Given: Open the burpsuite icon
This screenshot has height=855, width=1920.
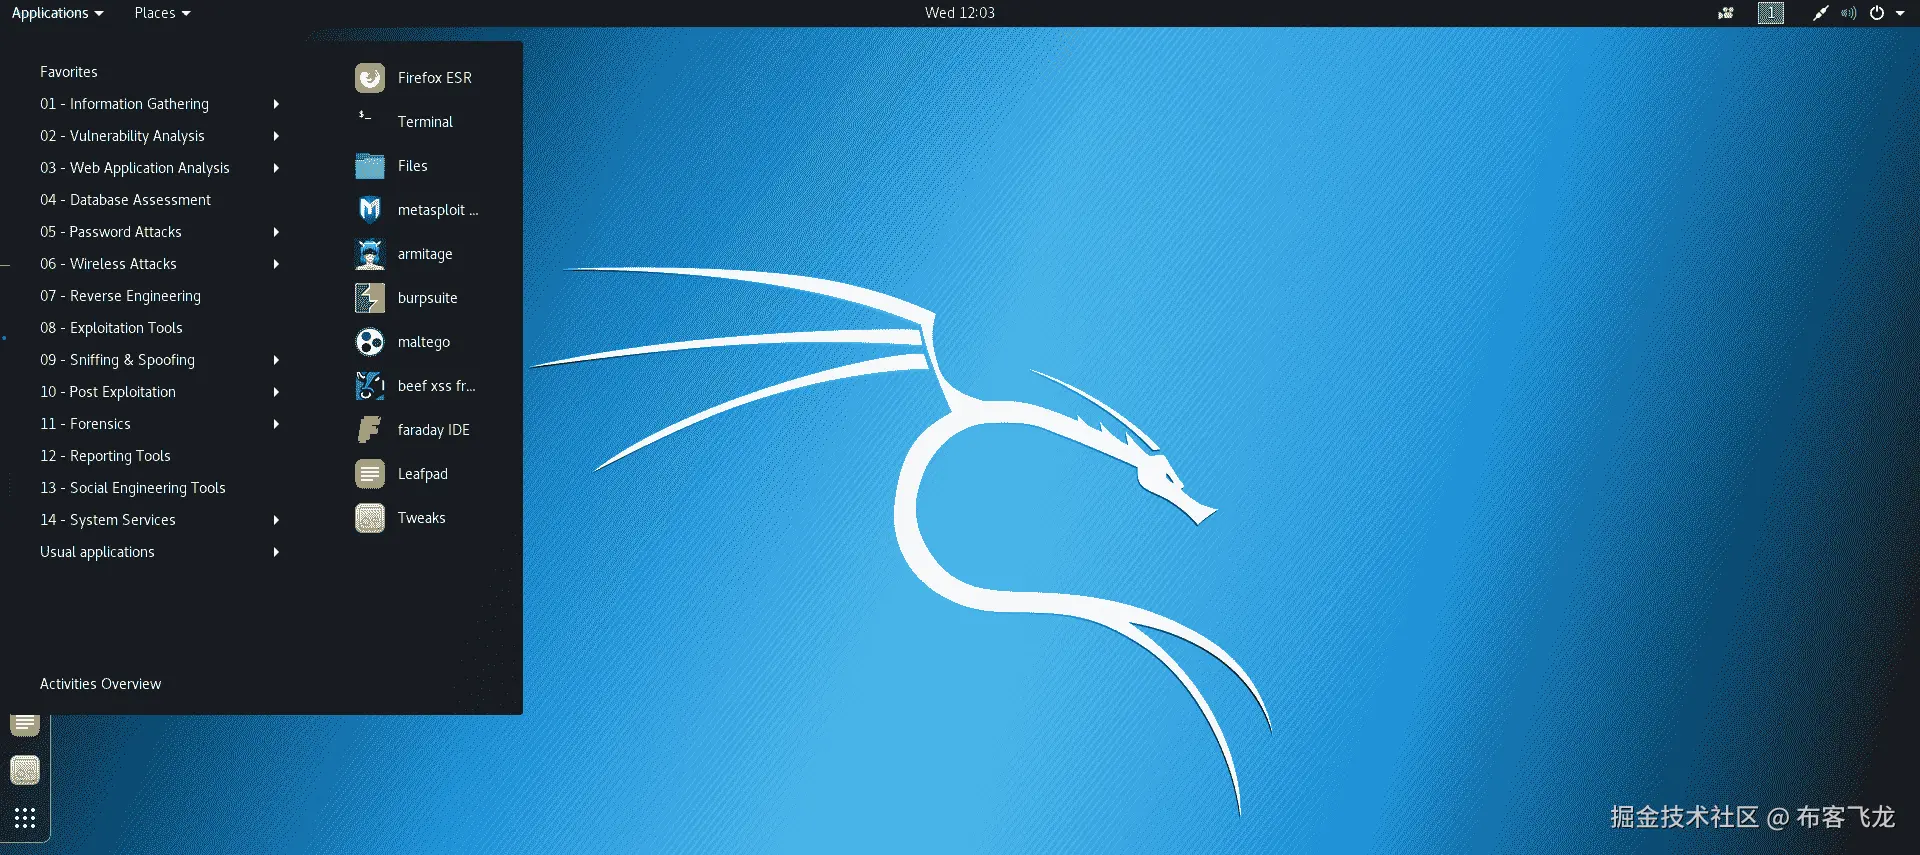Looking at the screenshot, I should point(370,298).
